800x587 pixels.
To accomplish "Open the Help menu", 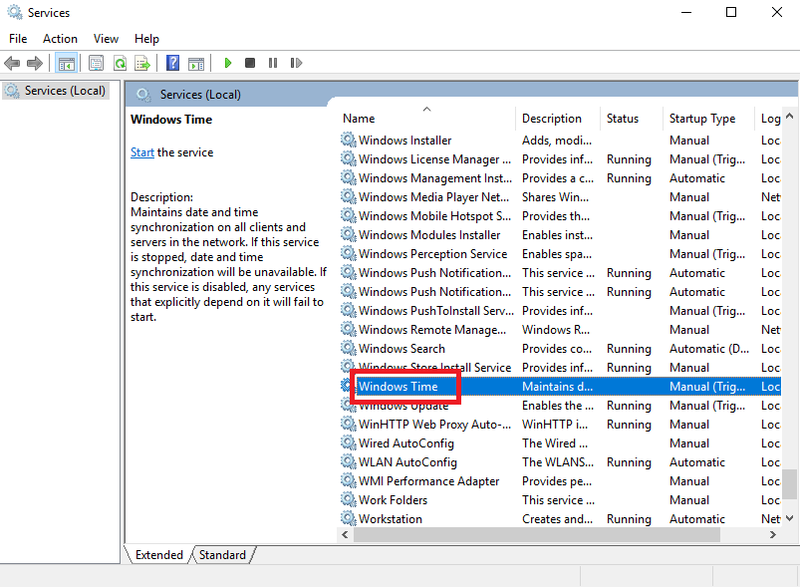I will click(146, 39).
